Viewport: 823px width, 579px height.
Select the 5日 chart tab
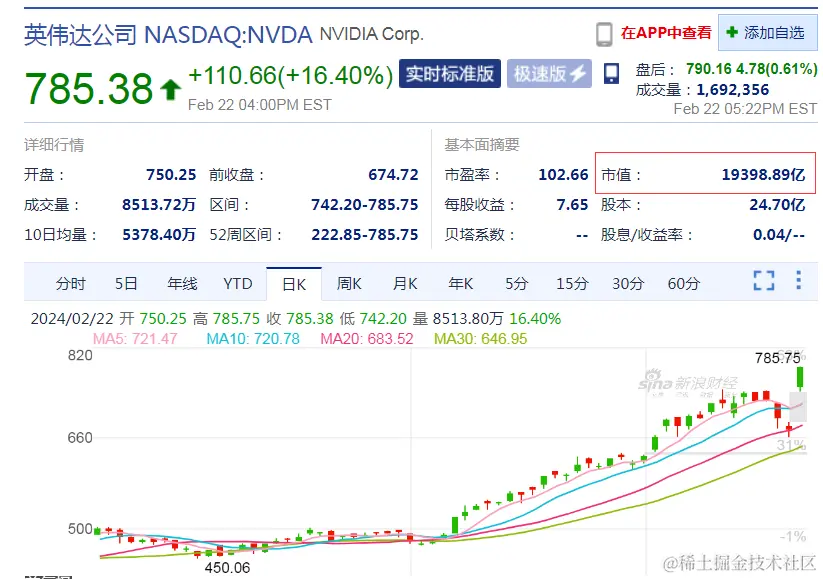coord(126,284)
